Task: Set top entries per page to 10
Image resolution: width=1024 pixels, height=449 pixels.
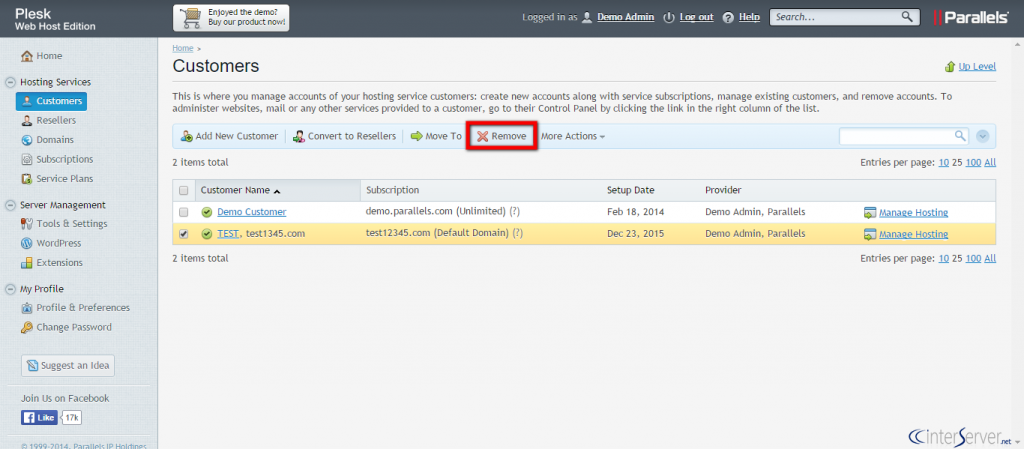Action: coord(944,163)
